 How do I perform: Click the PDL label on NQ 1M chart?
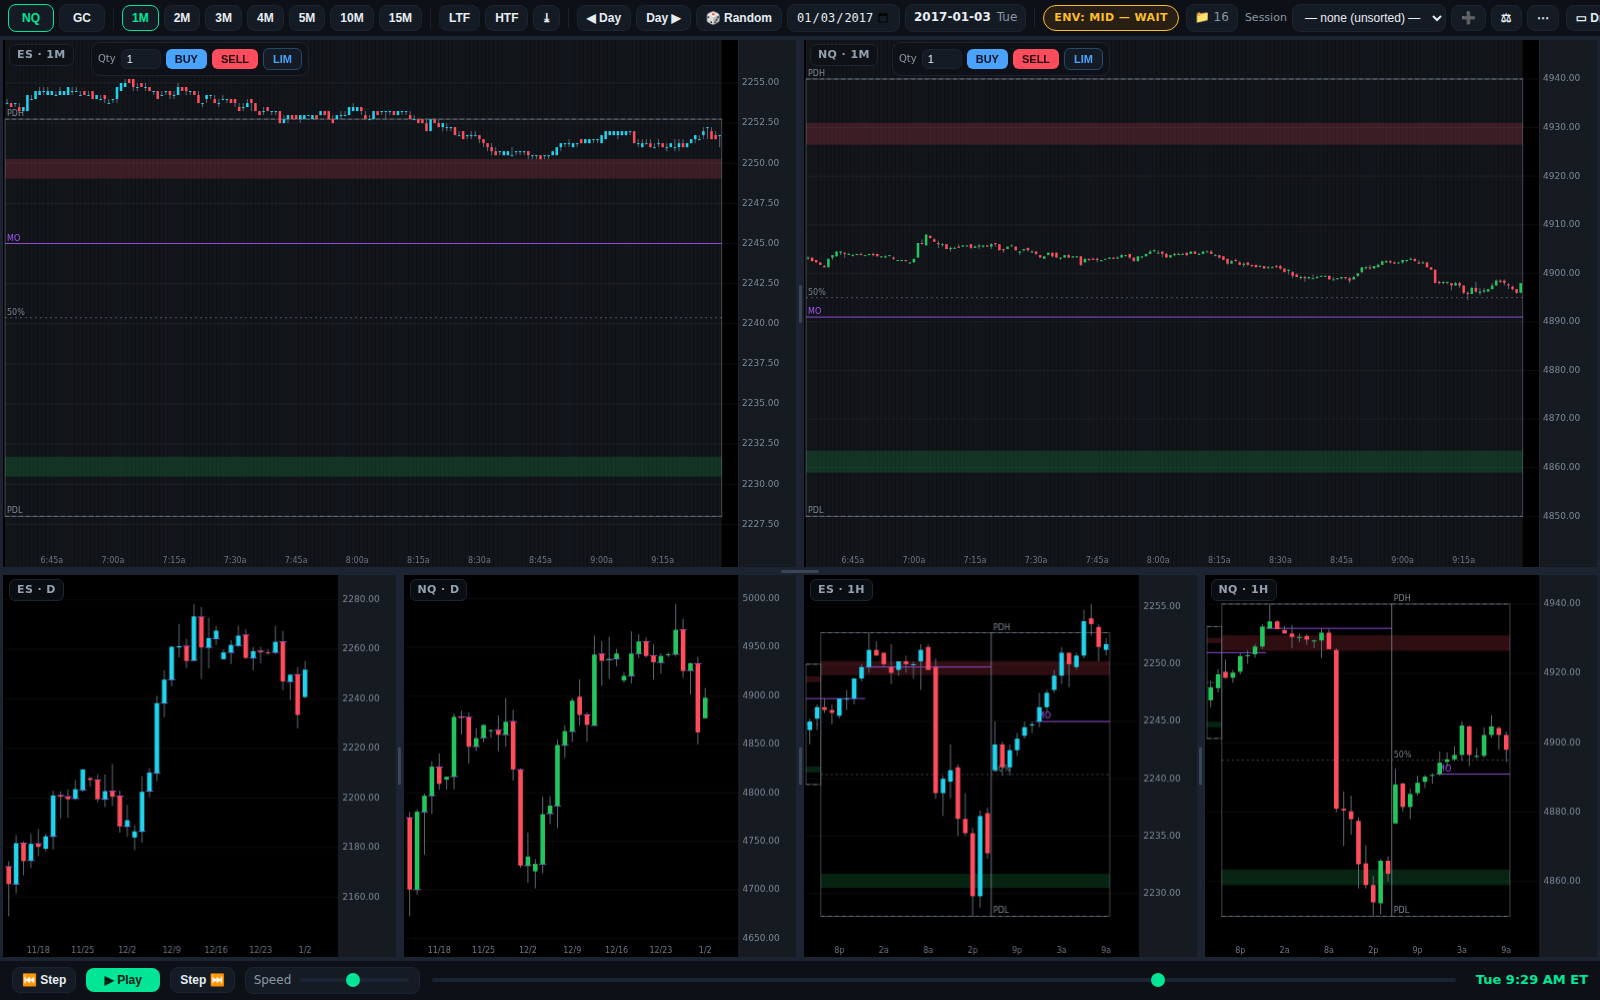click(816, 510)
